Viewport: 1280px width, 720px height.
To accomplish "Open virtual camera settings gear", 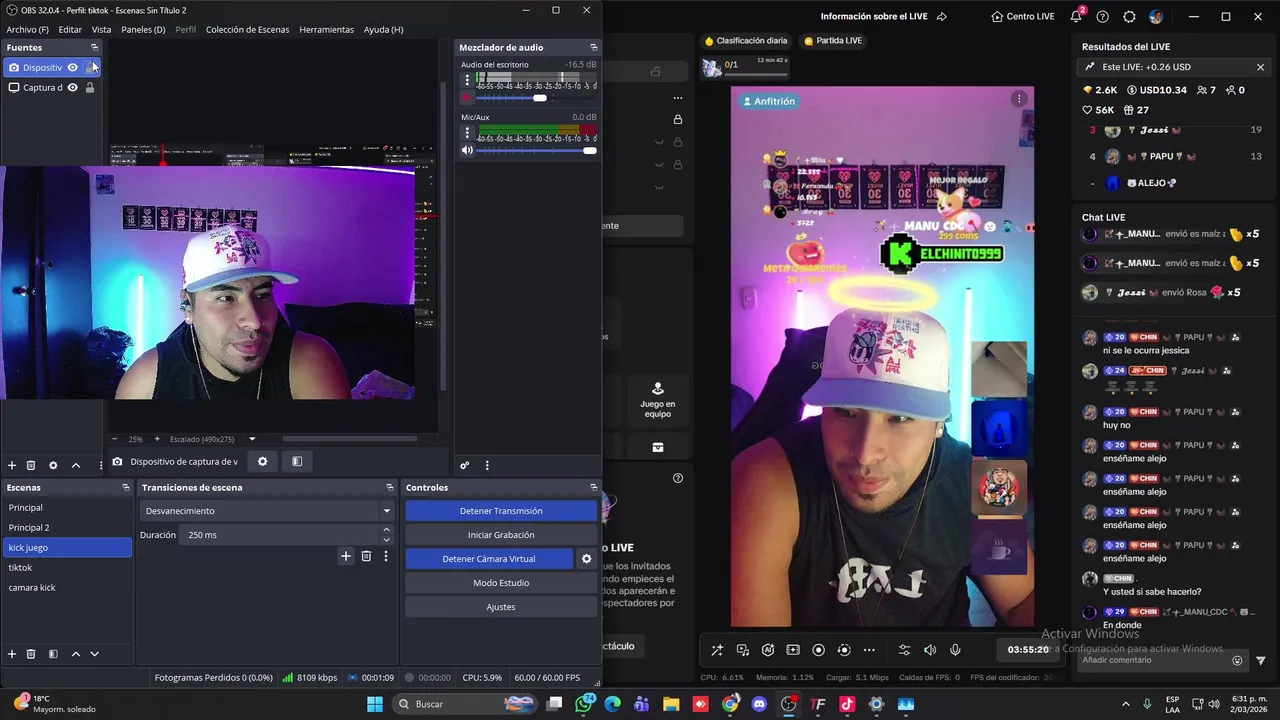I will pos(587,559).
